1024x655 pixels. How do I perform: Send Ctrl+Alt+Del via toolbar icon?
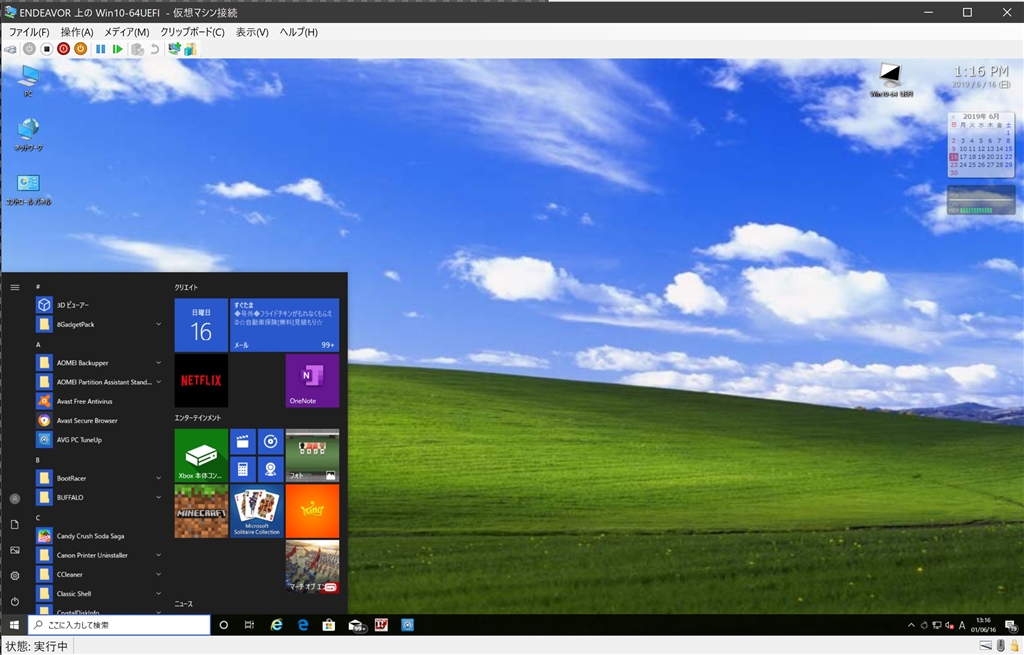click(10, 49)
